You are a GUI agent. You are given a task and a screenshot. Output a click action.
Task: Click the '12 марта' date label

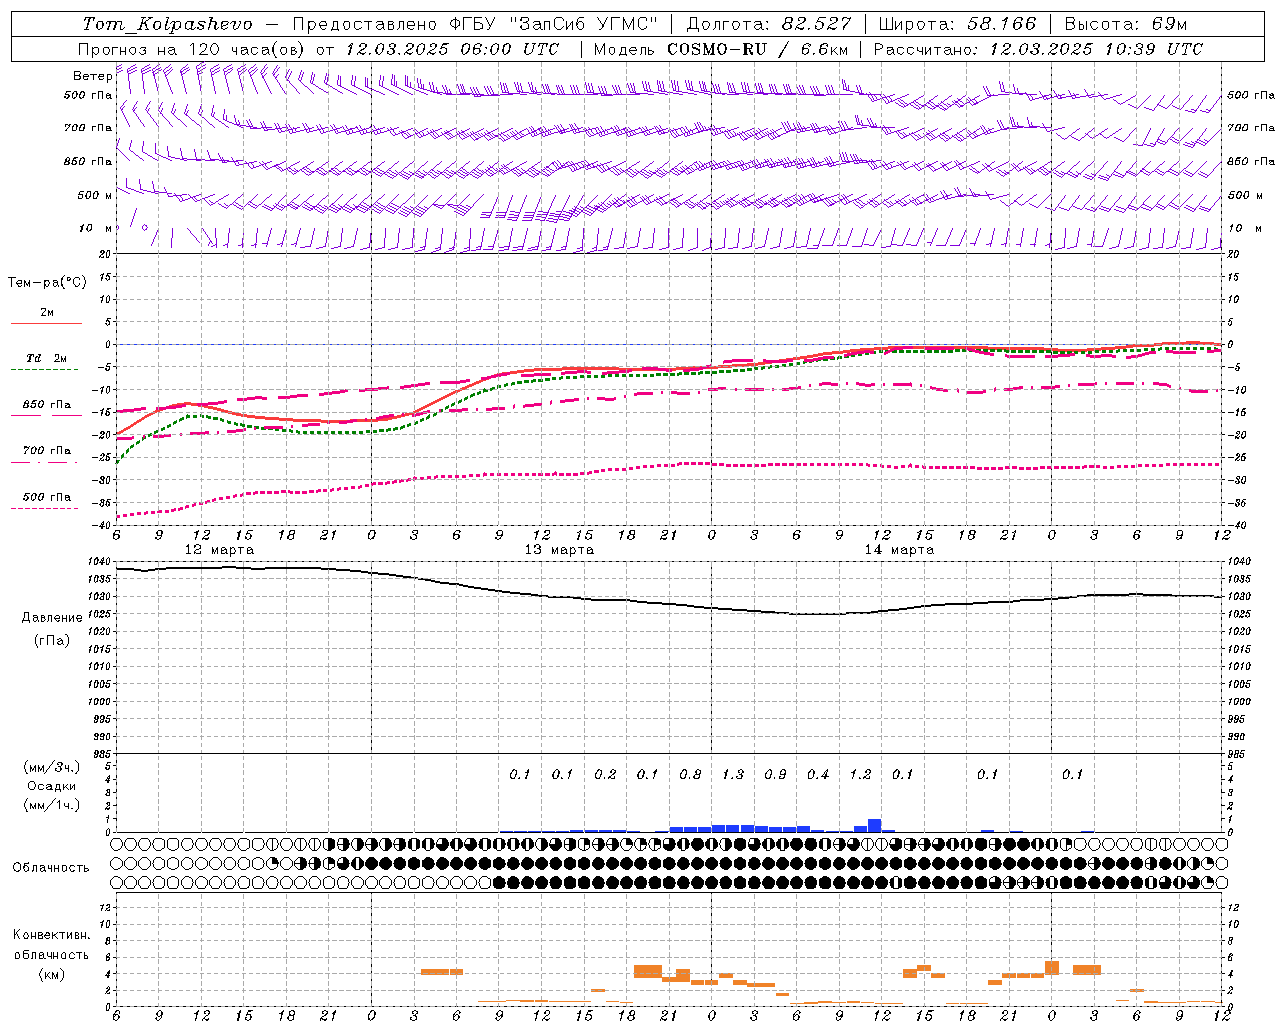(220, 550)
